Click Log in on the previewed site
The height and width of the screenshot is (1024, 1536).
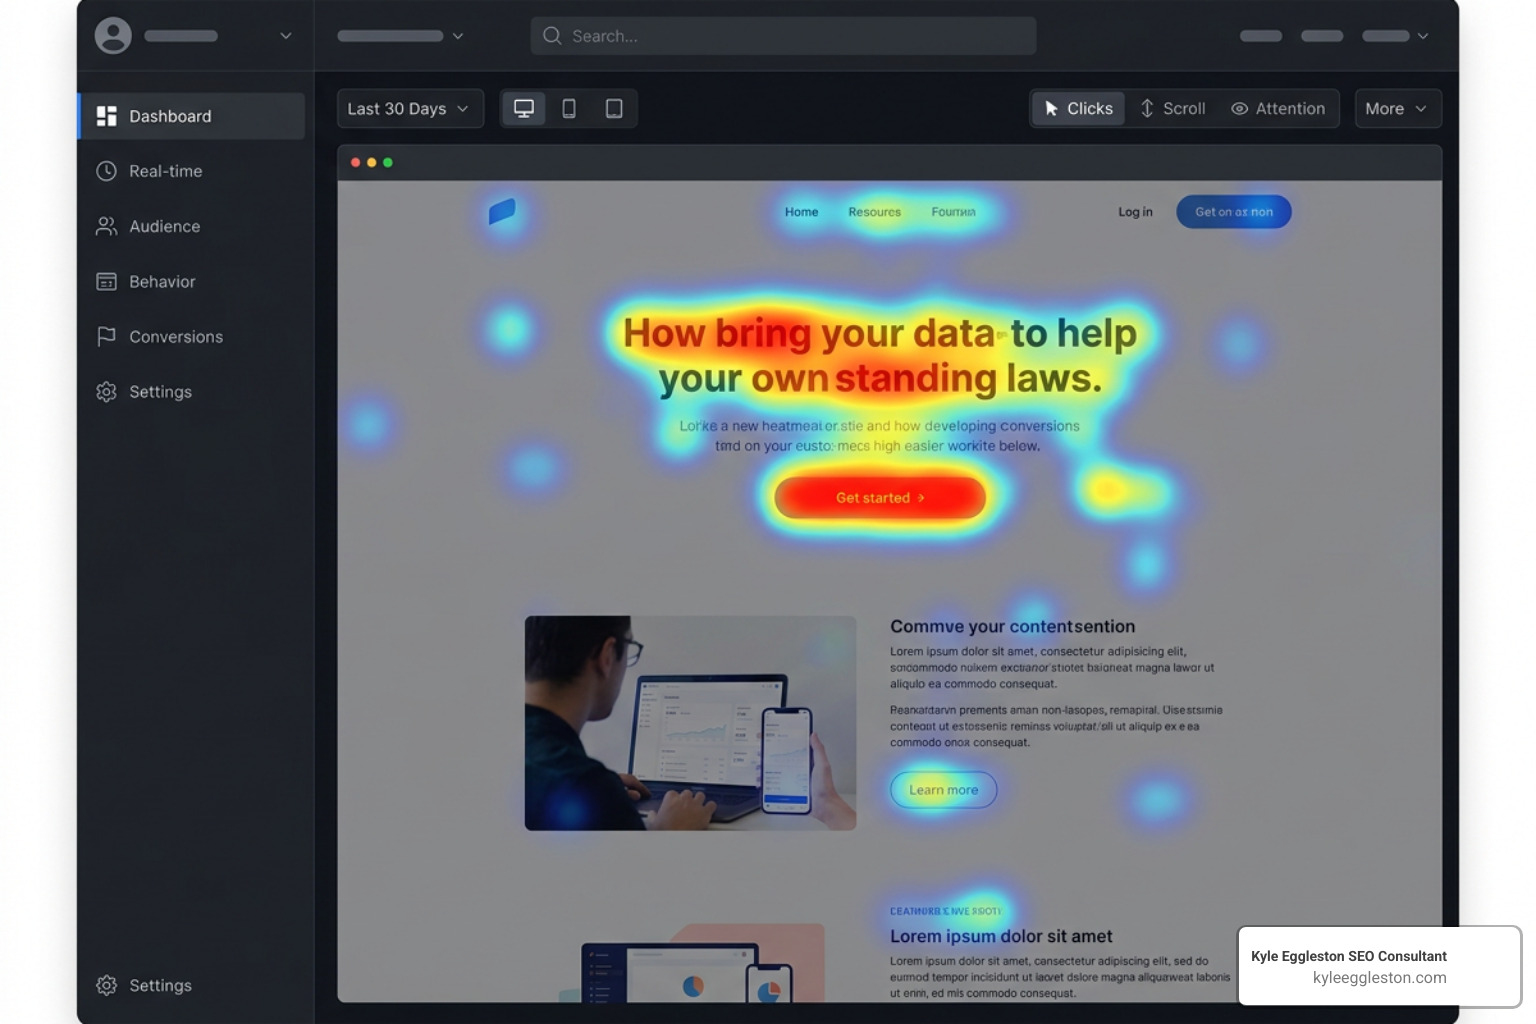click(x=1135, y=212)
